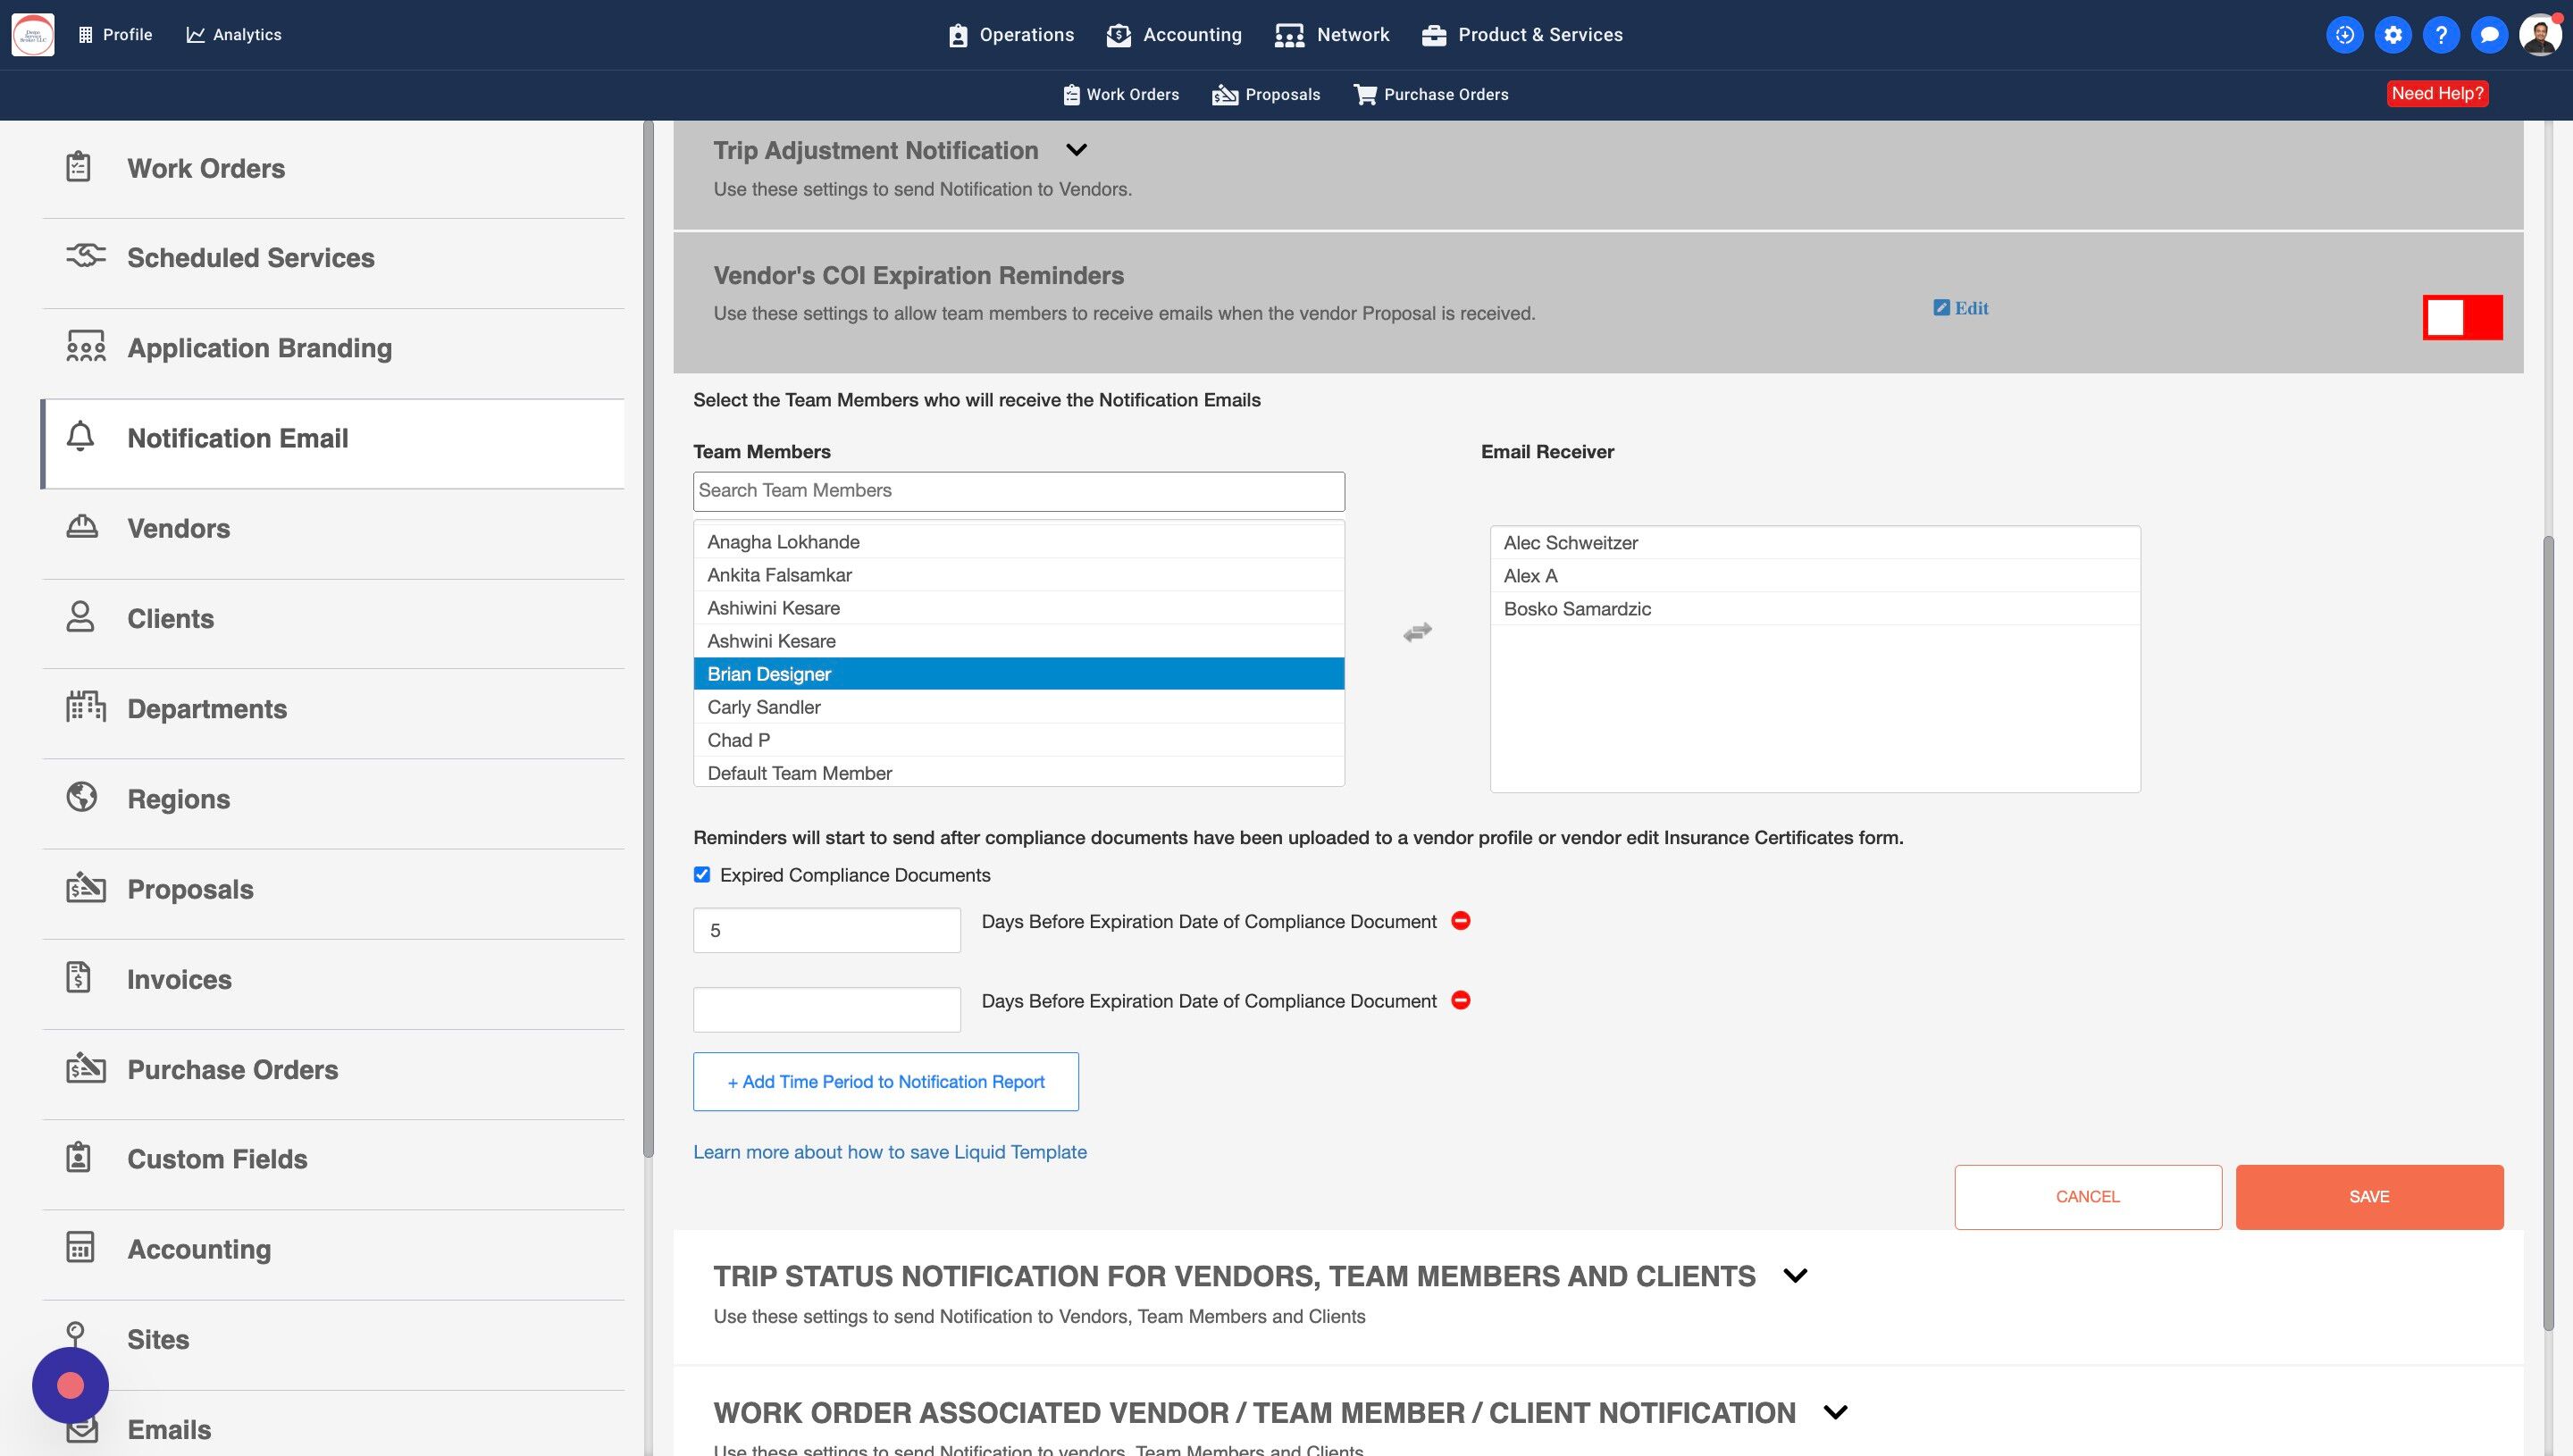Expand Work Order Associated Notification section
Screen dimensions: 2573x1456
pyautogui.click(x=1835, y=1413)
